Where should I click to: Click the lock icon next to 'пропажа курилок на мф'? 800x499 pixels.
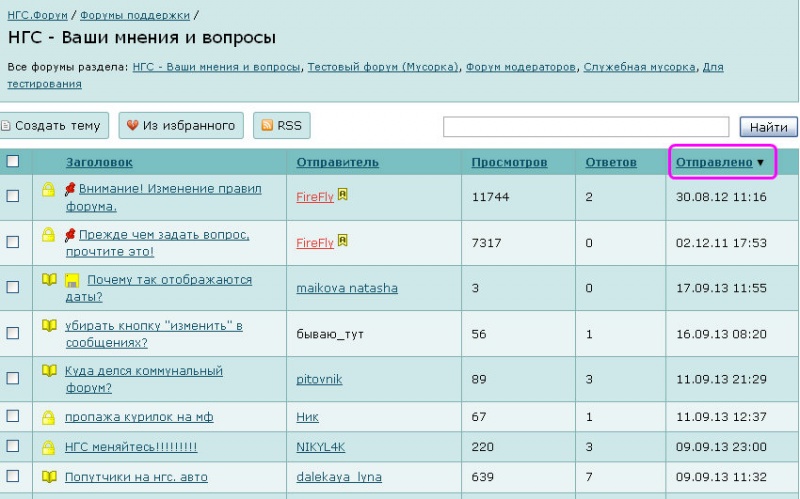click(48, 417)
